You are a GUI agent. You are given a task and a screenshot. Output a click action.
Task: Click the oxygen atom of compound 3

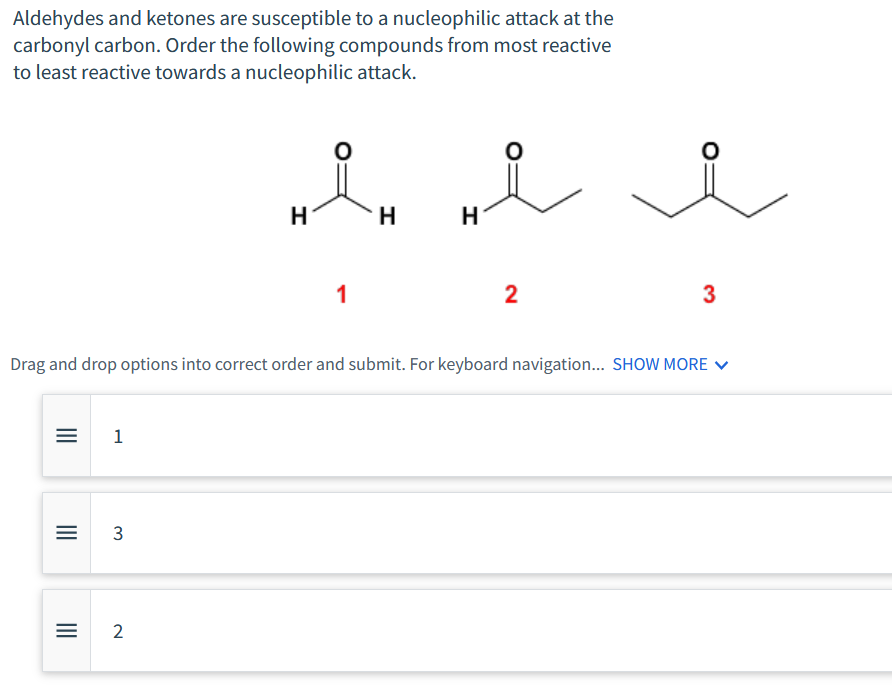(x=709, y=150)
